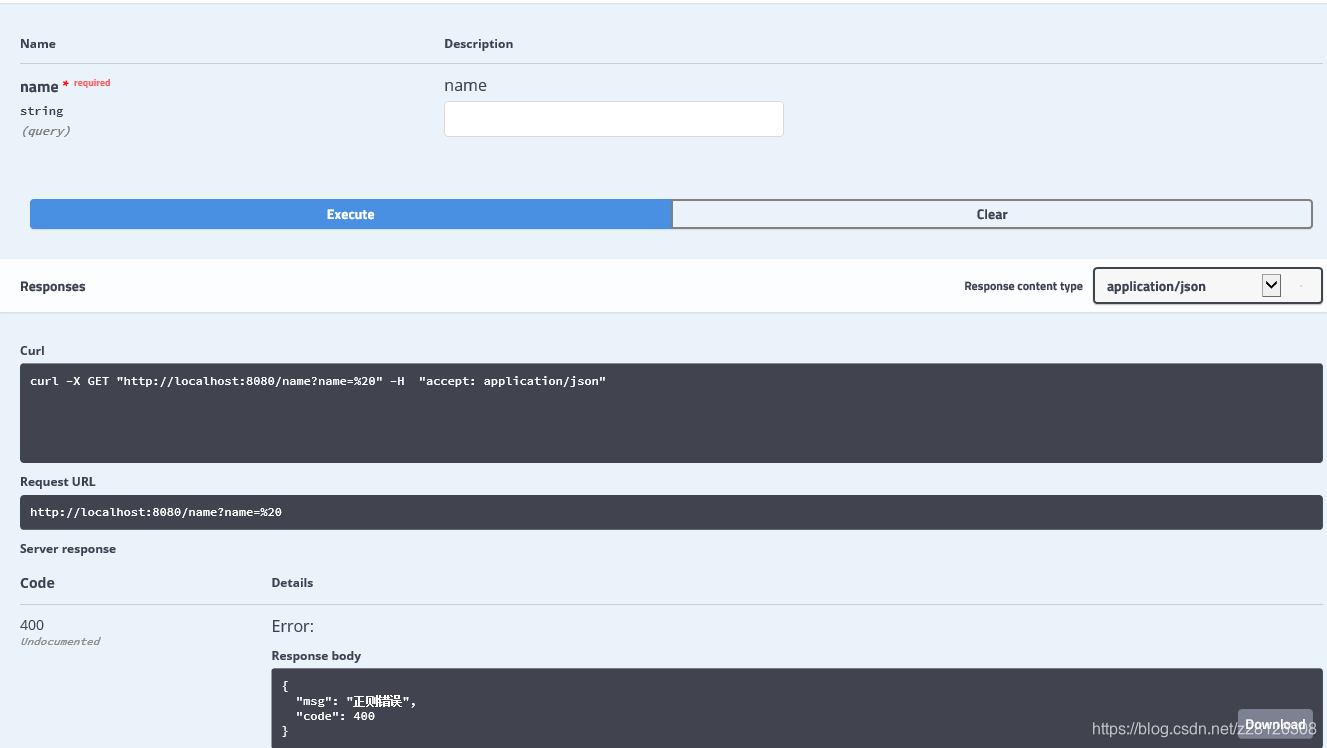
Task: Click the dropdown arrow beside application/json
Action: [1271, 285]
